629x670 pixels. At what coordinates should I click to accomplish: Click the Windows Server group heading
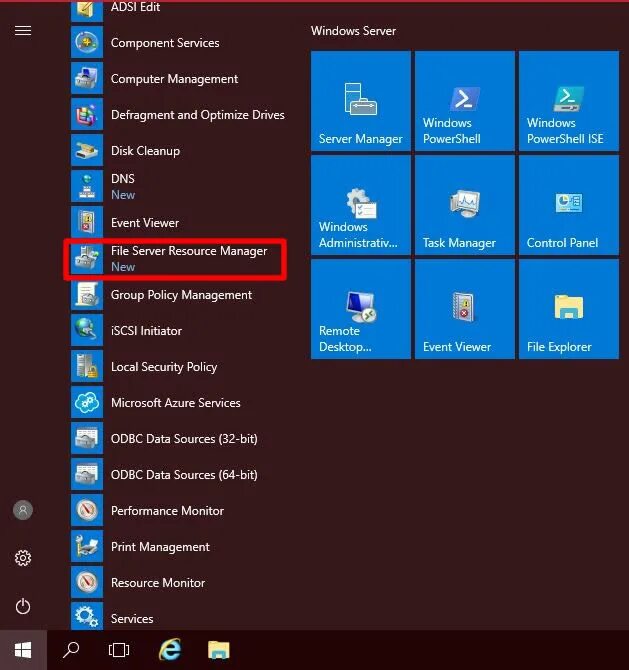pos(353,31)
